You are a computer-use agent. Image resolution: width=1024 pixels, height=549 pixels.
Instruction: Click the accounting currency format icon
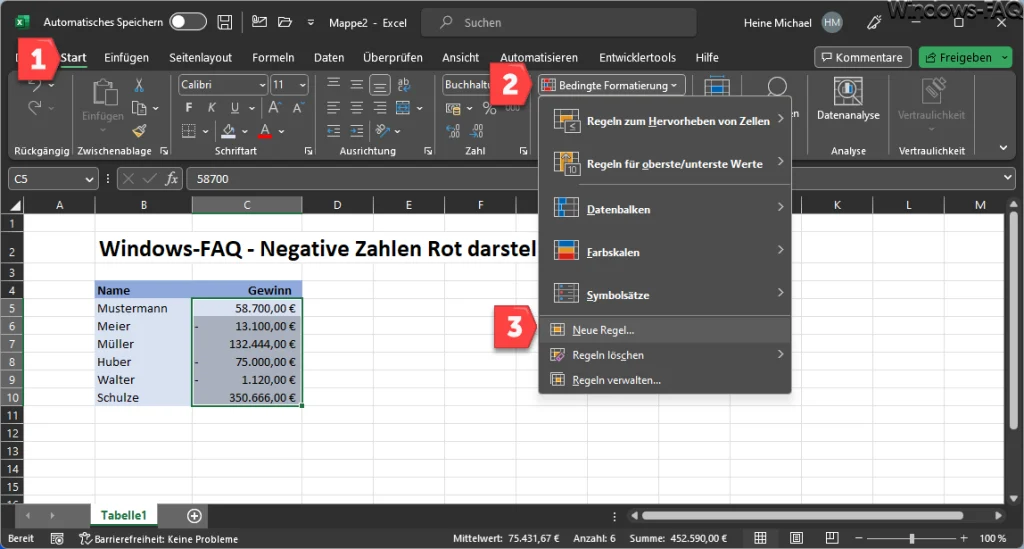tap(453, 108)
